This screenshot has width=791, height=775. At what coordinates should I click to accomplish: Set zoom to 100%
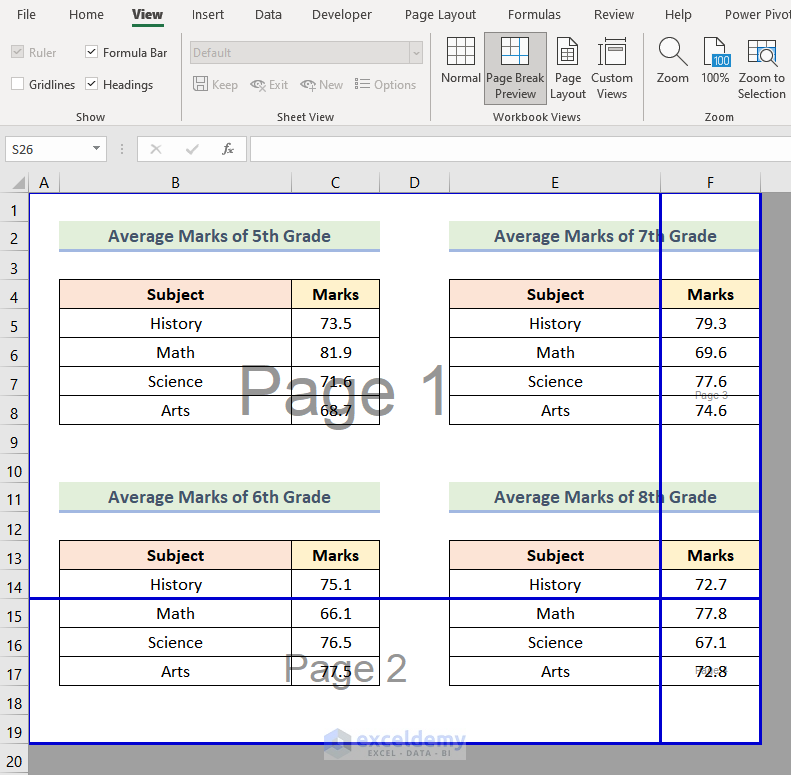coord(715,62)
